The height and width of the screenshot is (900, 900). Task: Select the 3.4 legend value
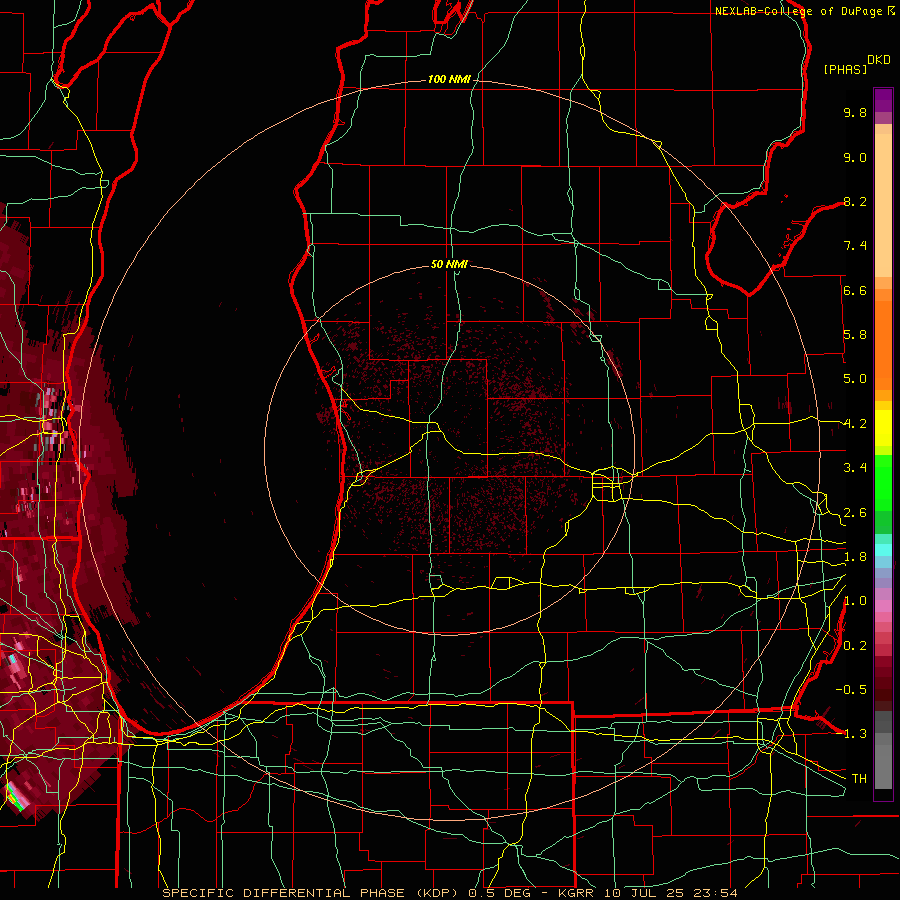tap(855, 468)
